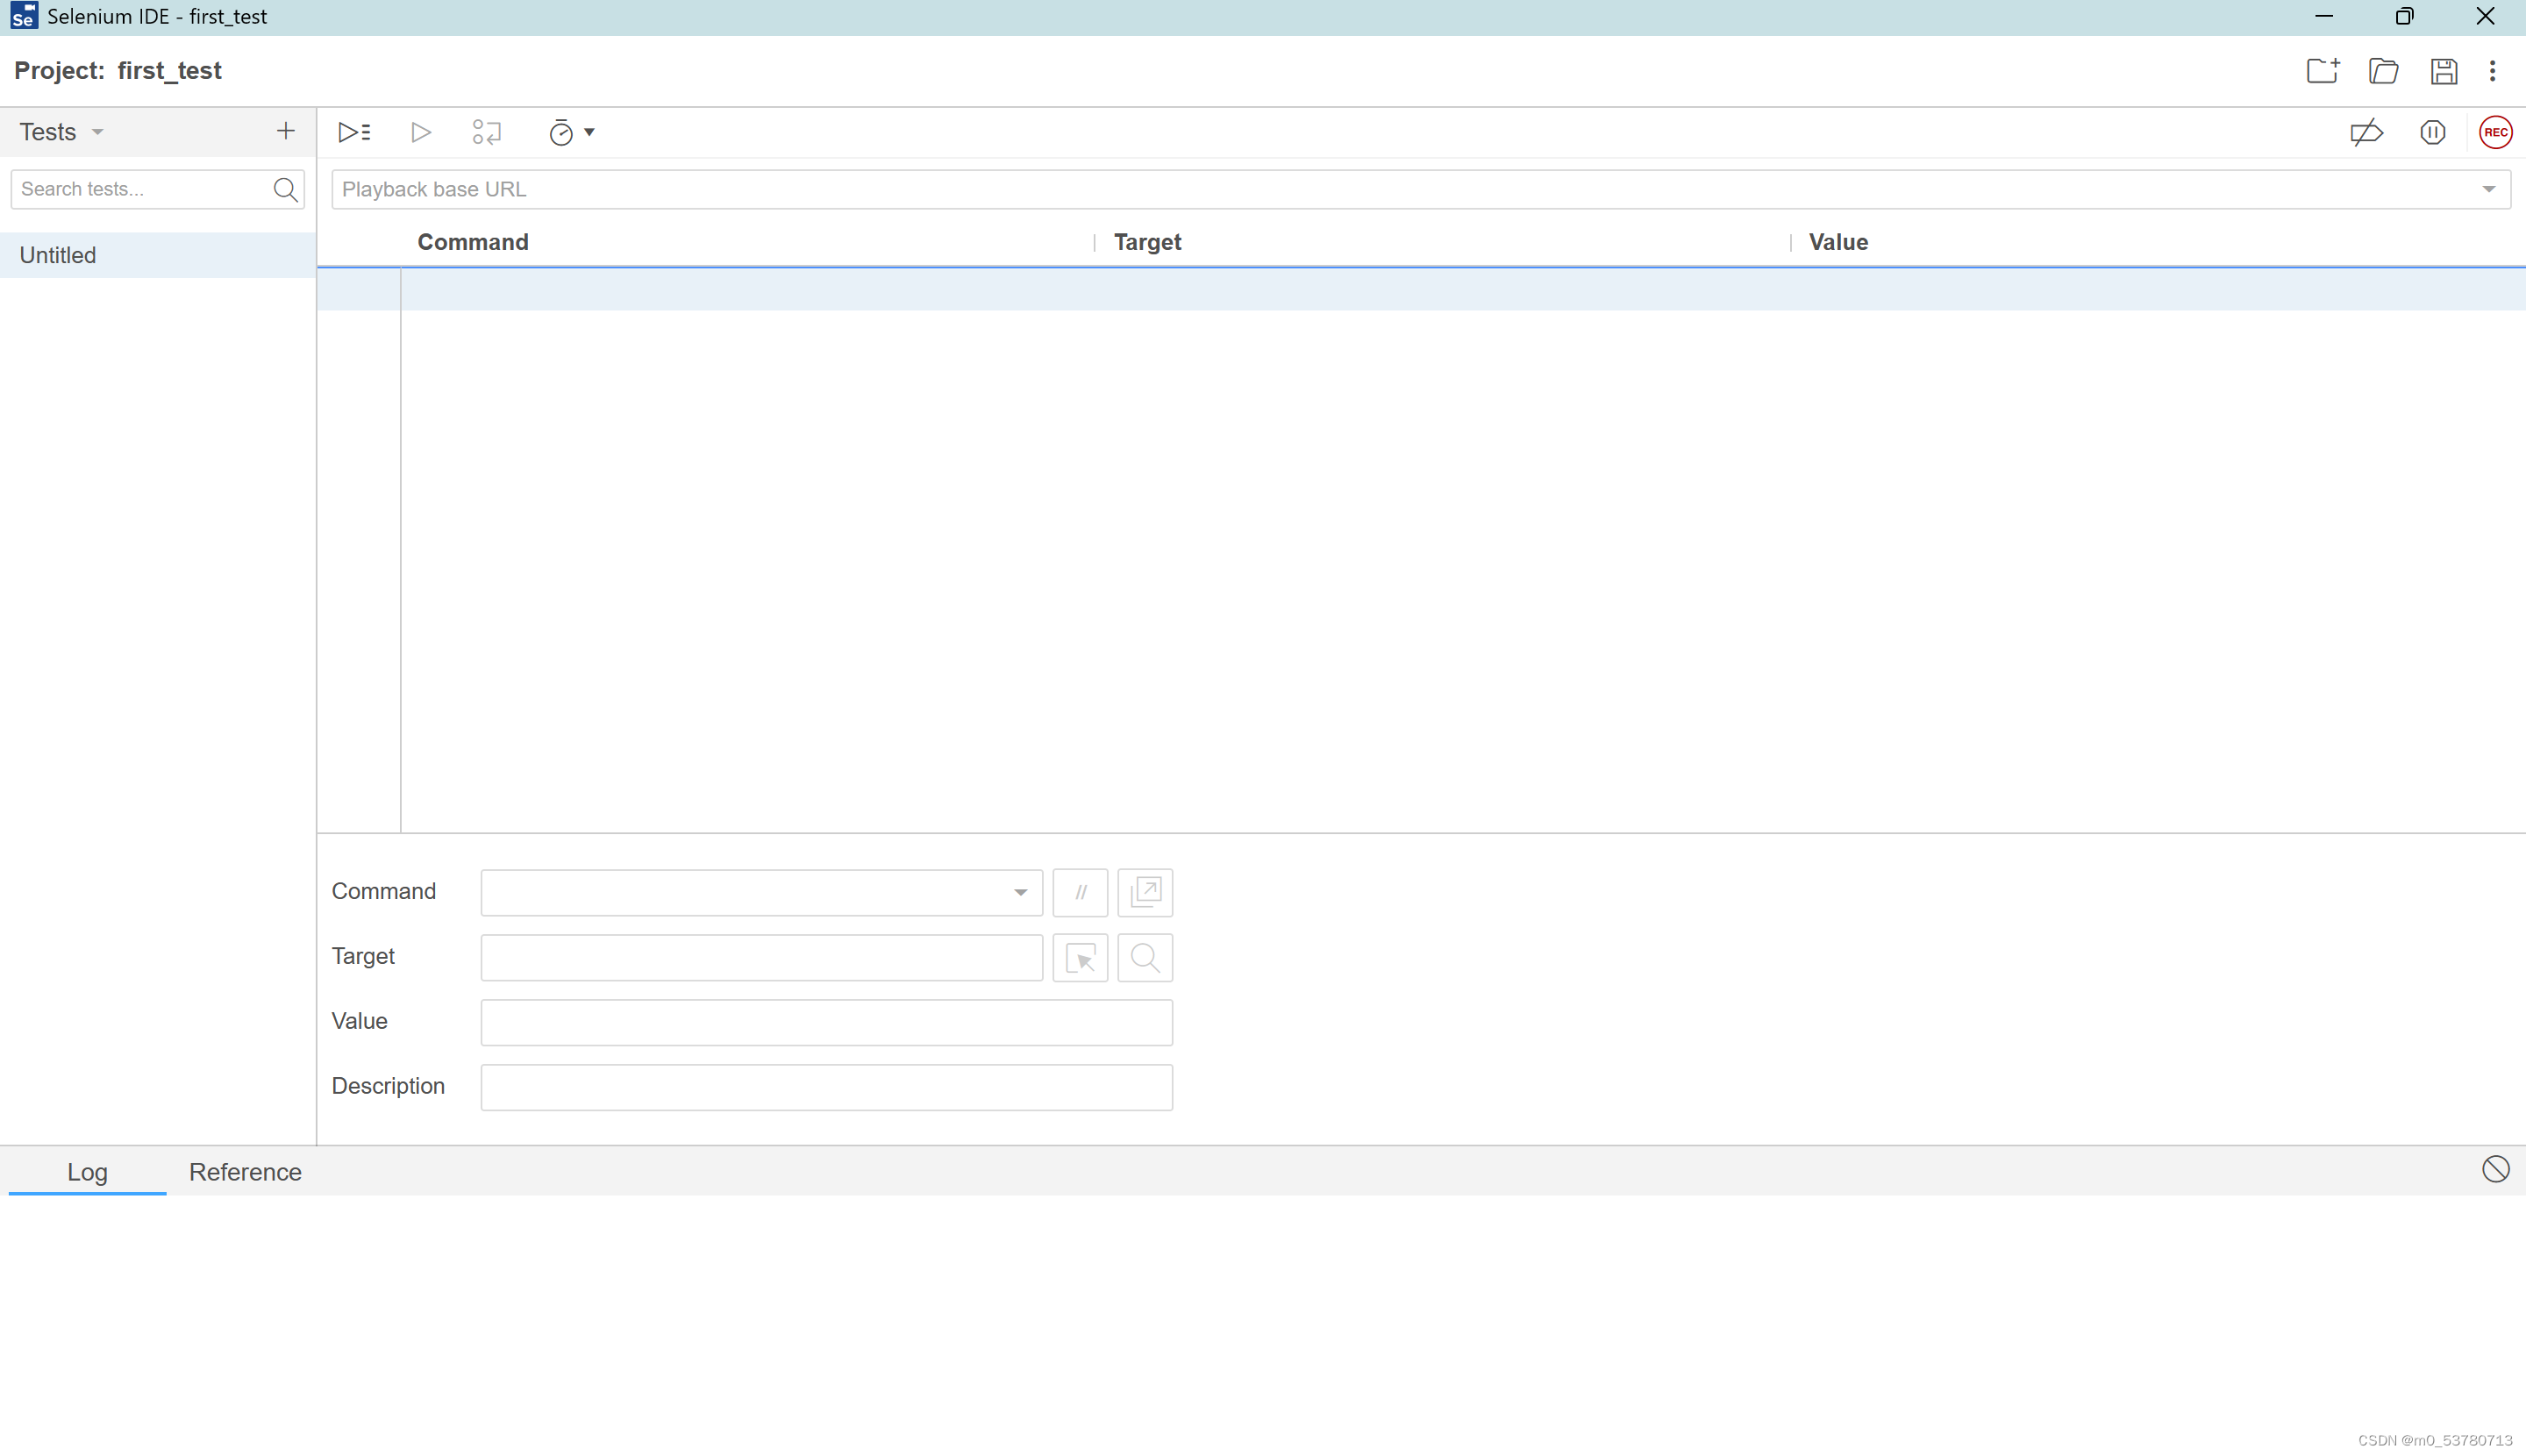Start recording with REC button
Screen dimensions: 2526x1456
[2495, 132]
